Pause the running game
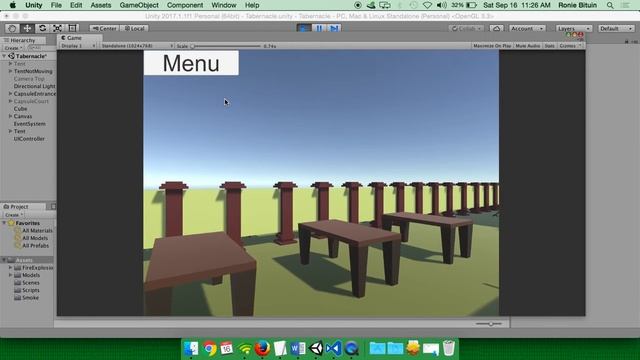 (319, 28)
